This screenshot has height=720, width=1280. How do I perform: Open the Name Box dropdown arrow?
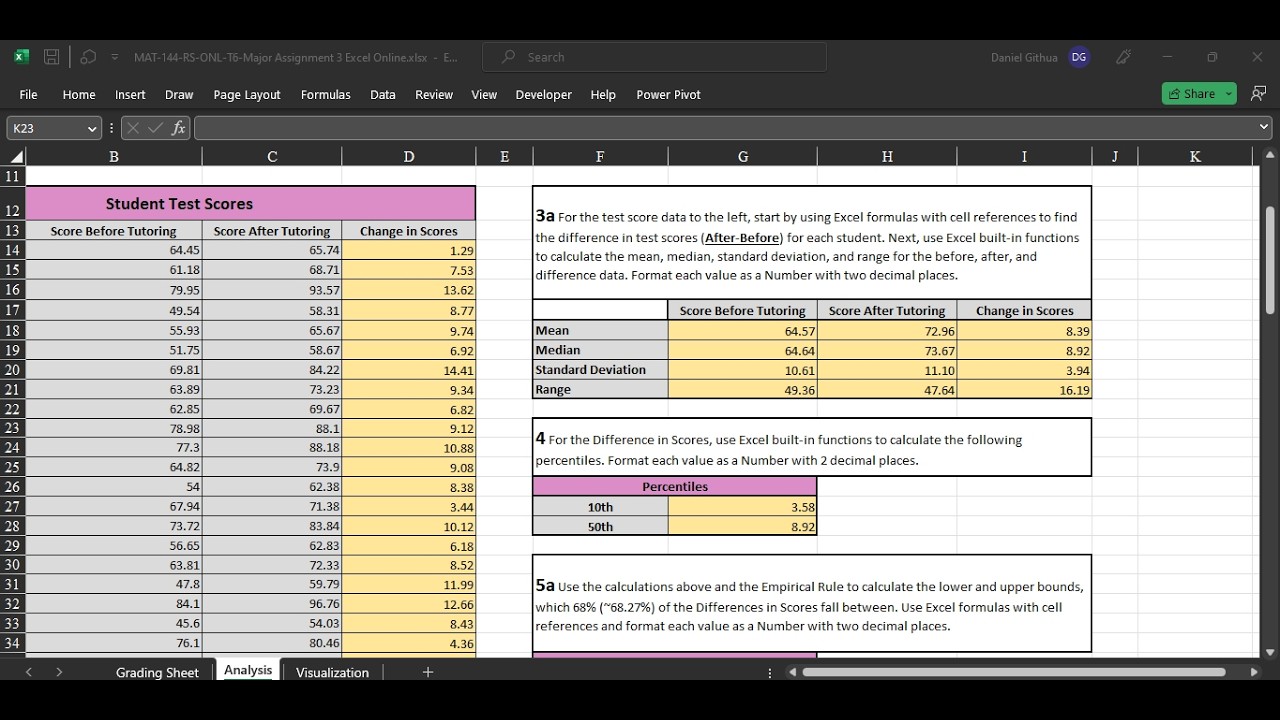(92, 128)
